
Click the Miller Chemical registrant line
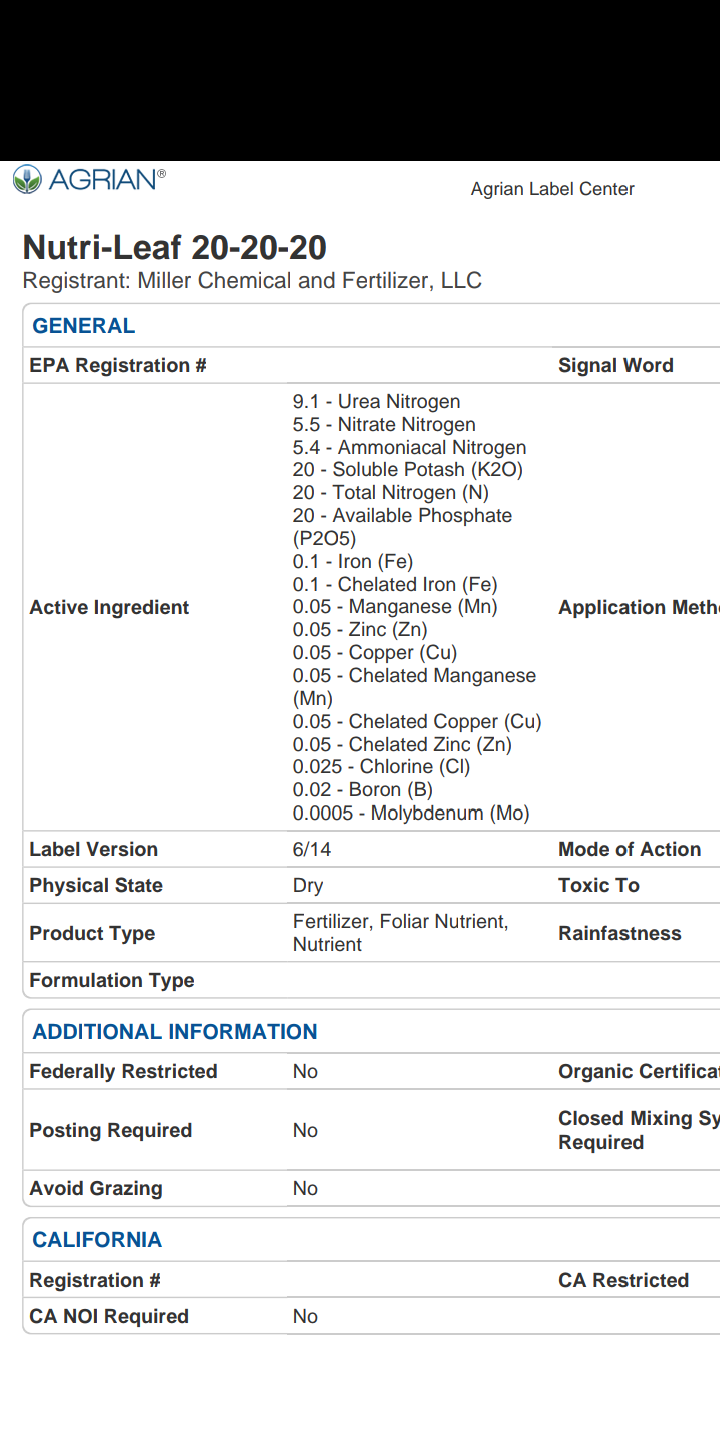coord(252,281)
